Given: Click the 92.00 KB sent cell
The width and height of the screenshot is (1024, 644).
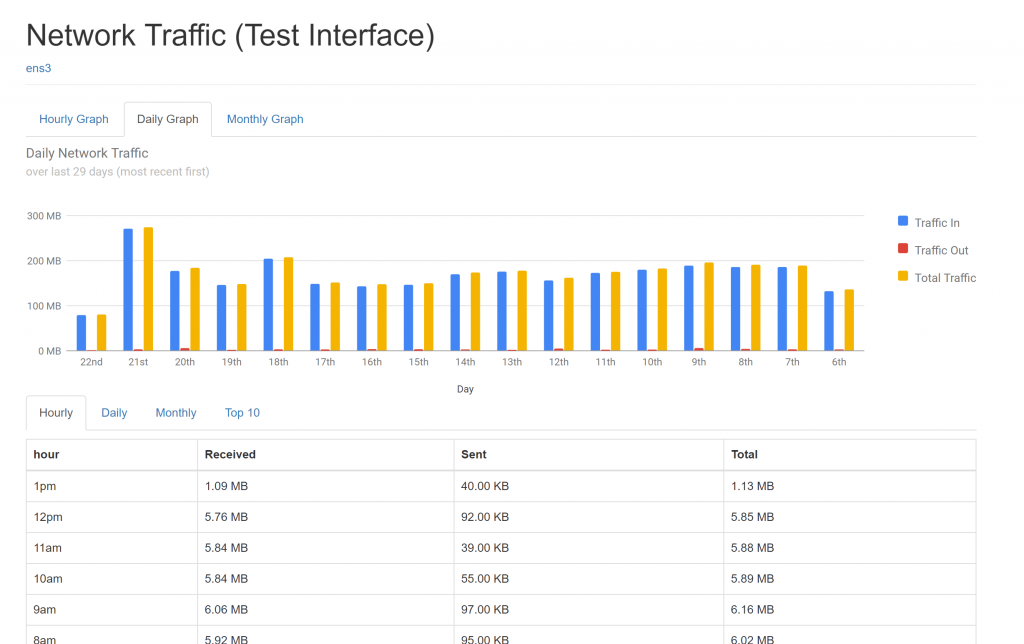Looking at the screenshot, I should [589, 517].
